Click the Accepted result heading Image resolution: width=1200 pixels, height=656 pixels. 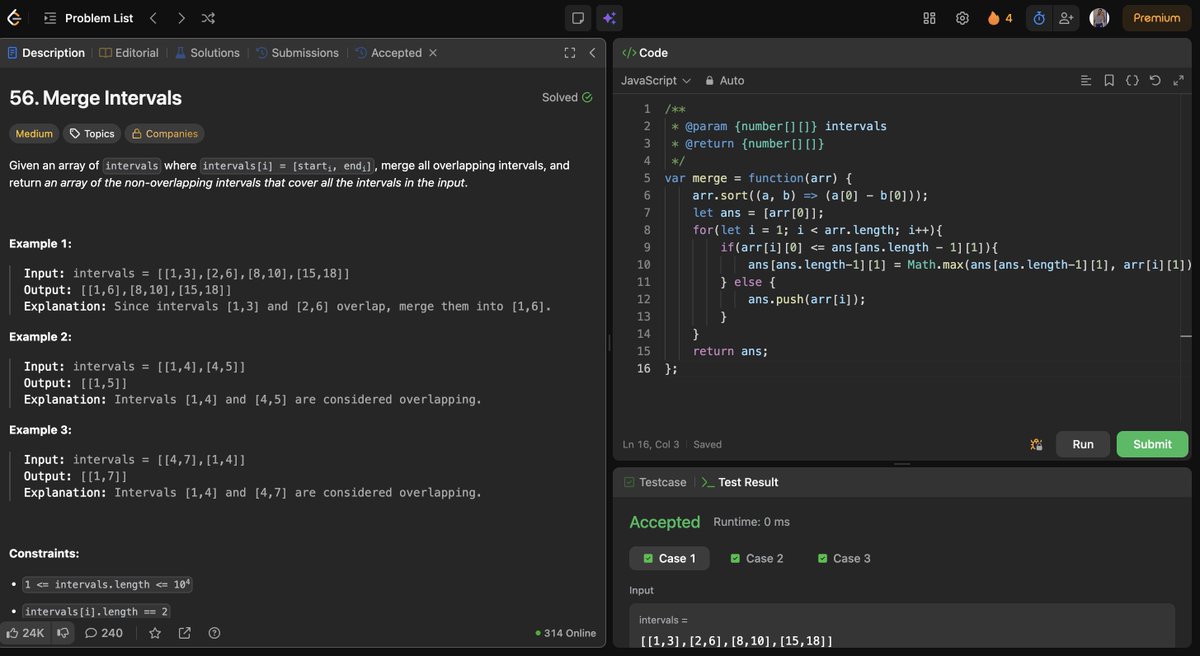(664, 522)
